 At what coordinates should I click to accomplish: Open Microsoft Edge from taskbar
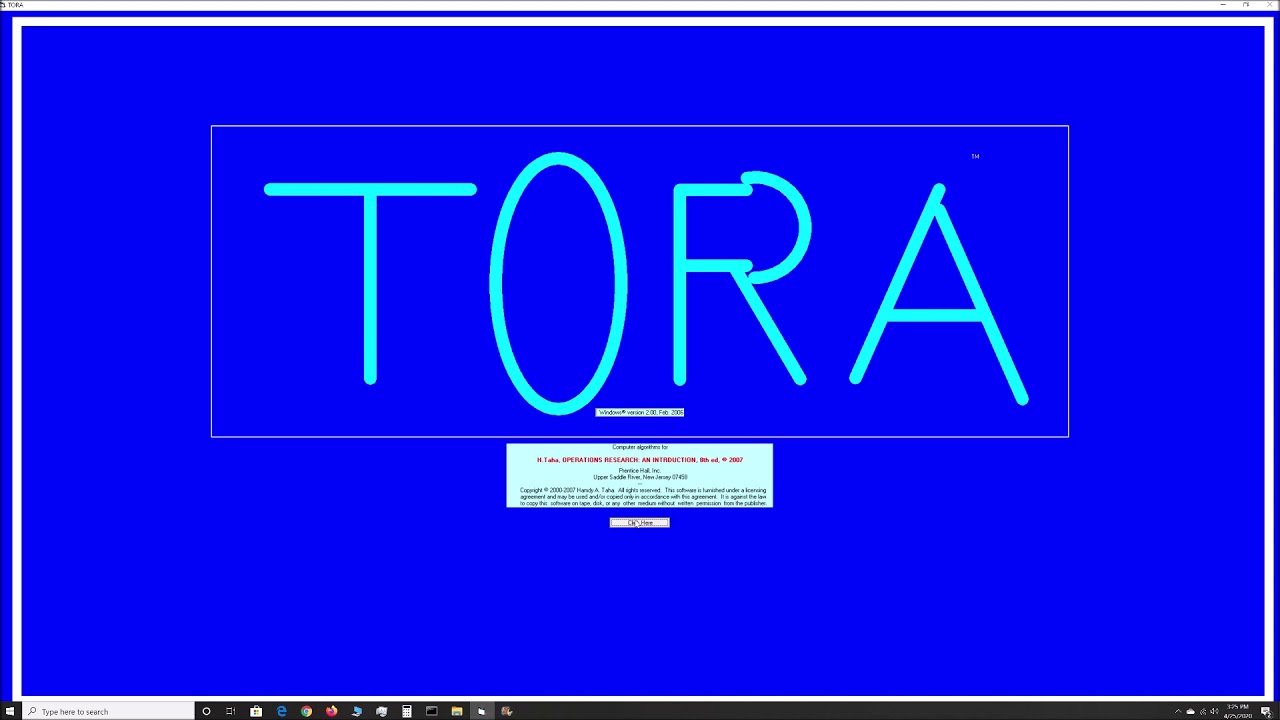click(281, 711)
